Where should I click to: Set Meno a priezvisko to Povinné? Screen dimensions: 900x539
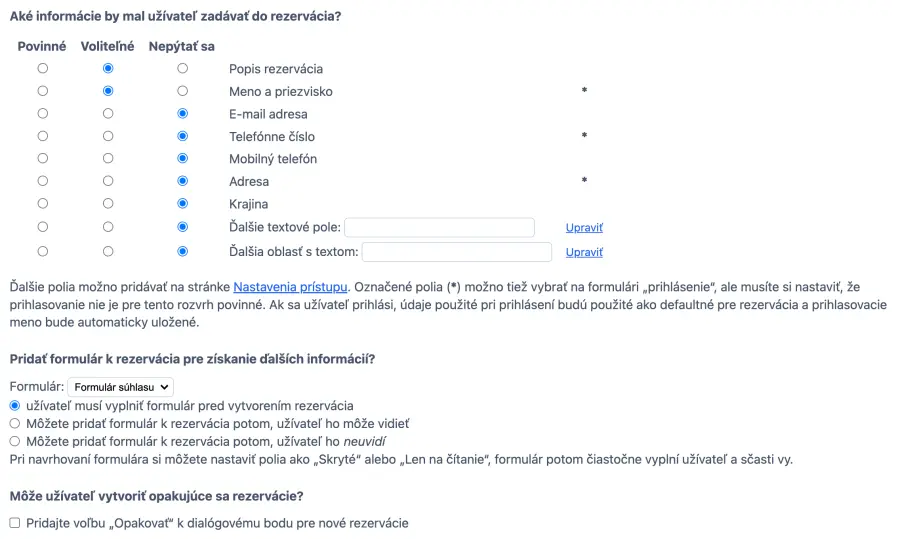(x=42, y=91)
